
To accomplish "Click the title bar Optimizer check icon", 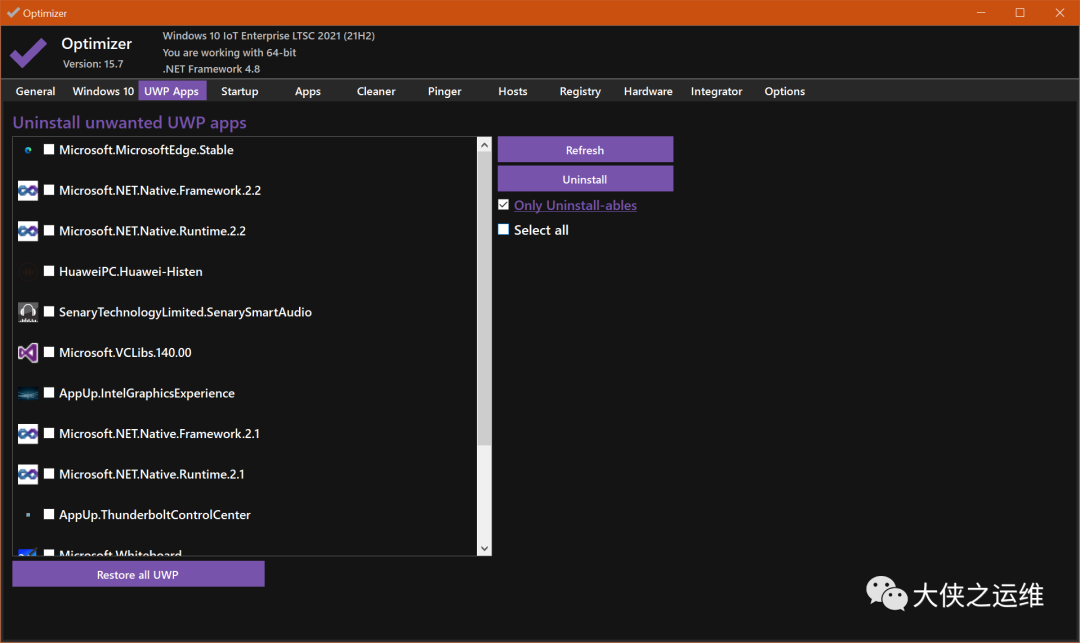I will point(13,12).
